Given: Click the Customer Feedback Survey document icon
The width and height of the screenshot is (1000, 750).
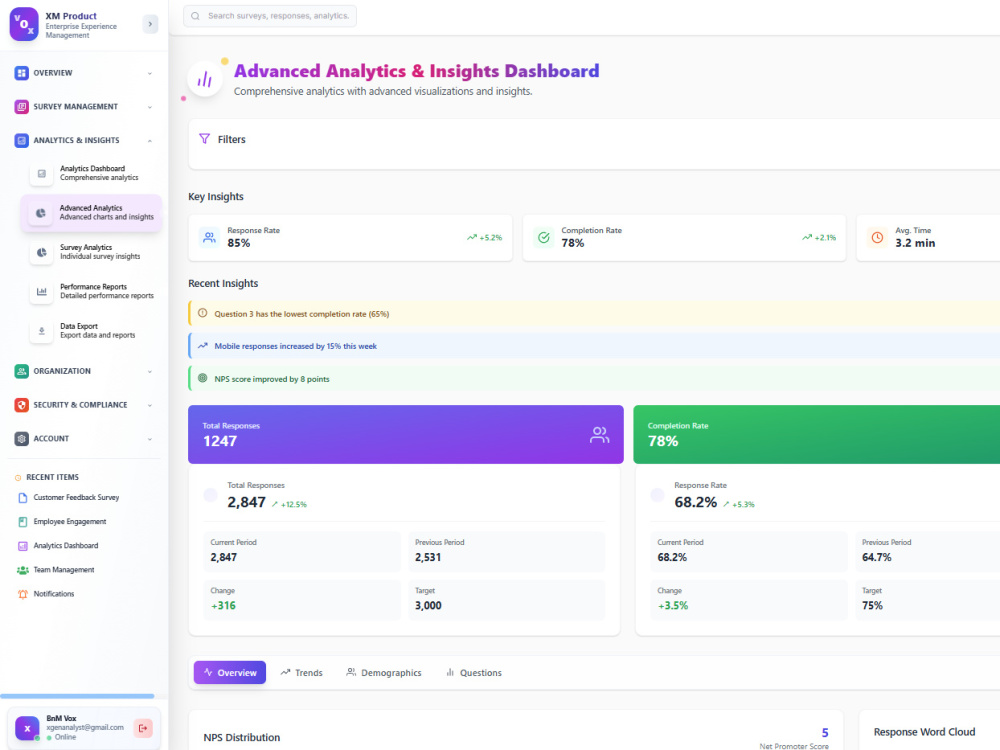Looking at the screenshot, I should pos(23,497).
